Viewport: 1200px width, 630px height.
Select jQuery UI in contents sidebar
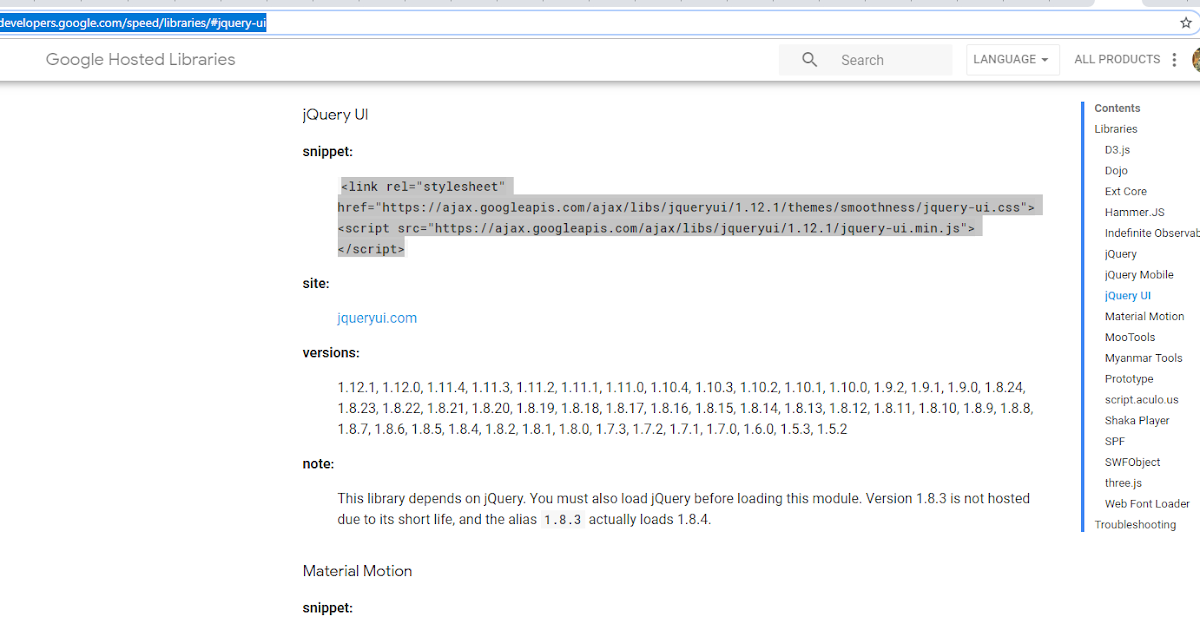click(1128, 296)
